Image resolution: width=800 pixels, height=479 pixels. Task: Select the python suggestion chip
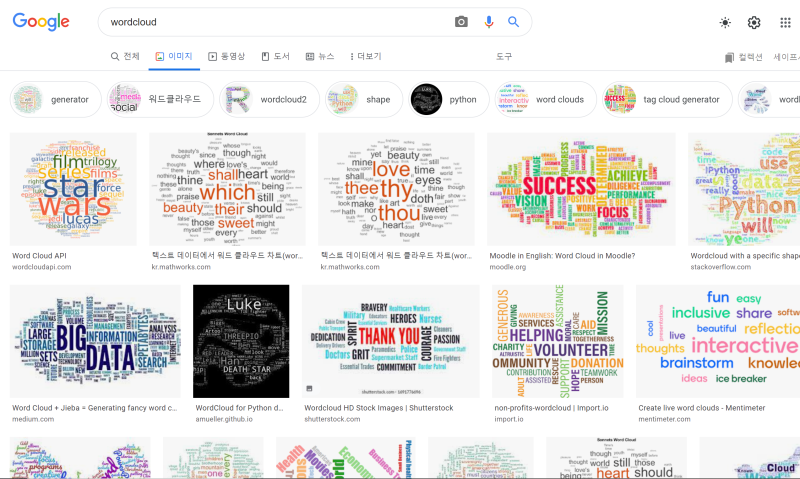click(x=448, y=99)
